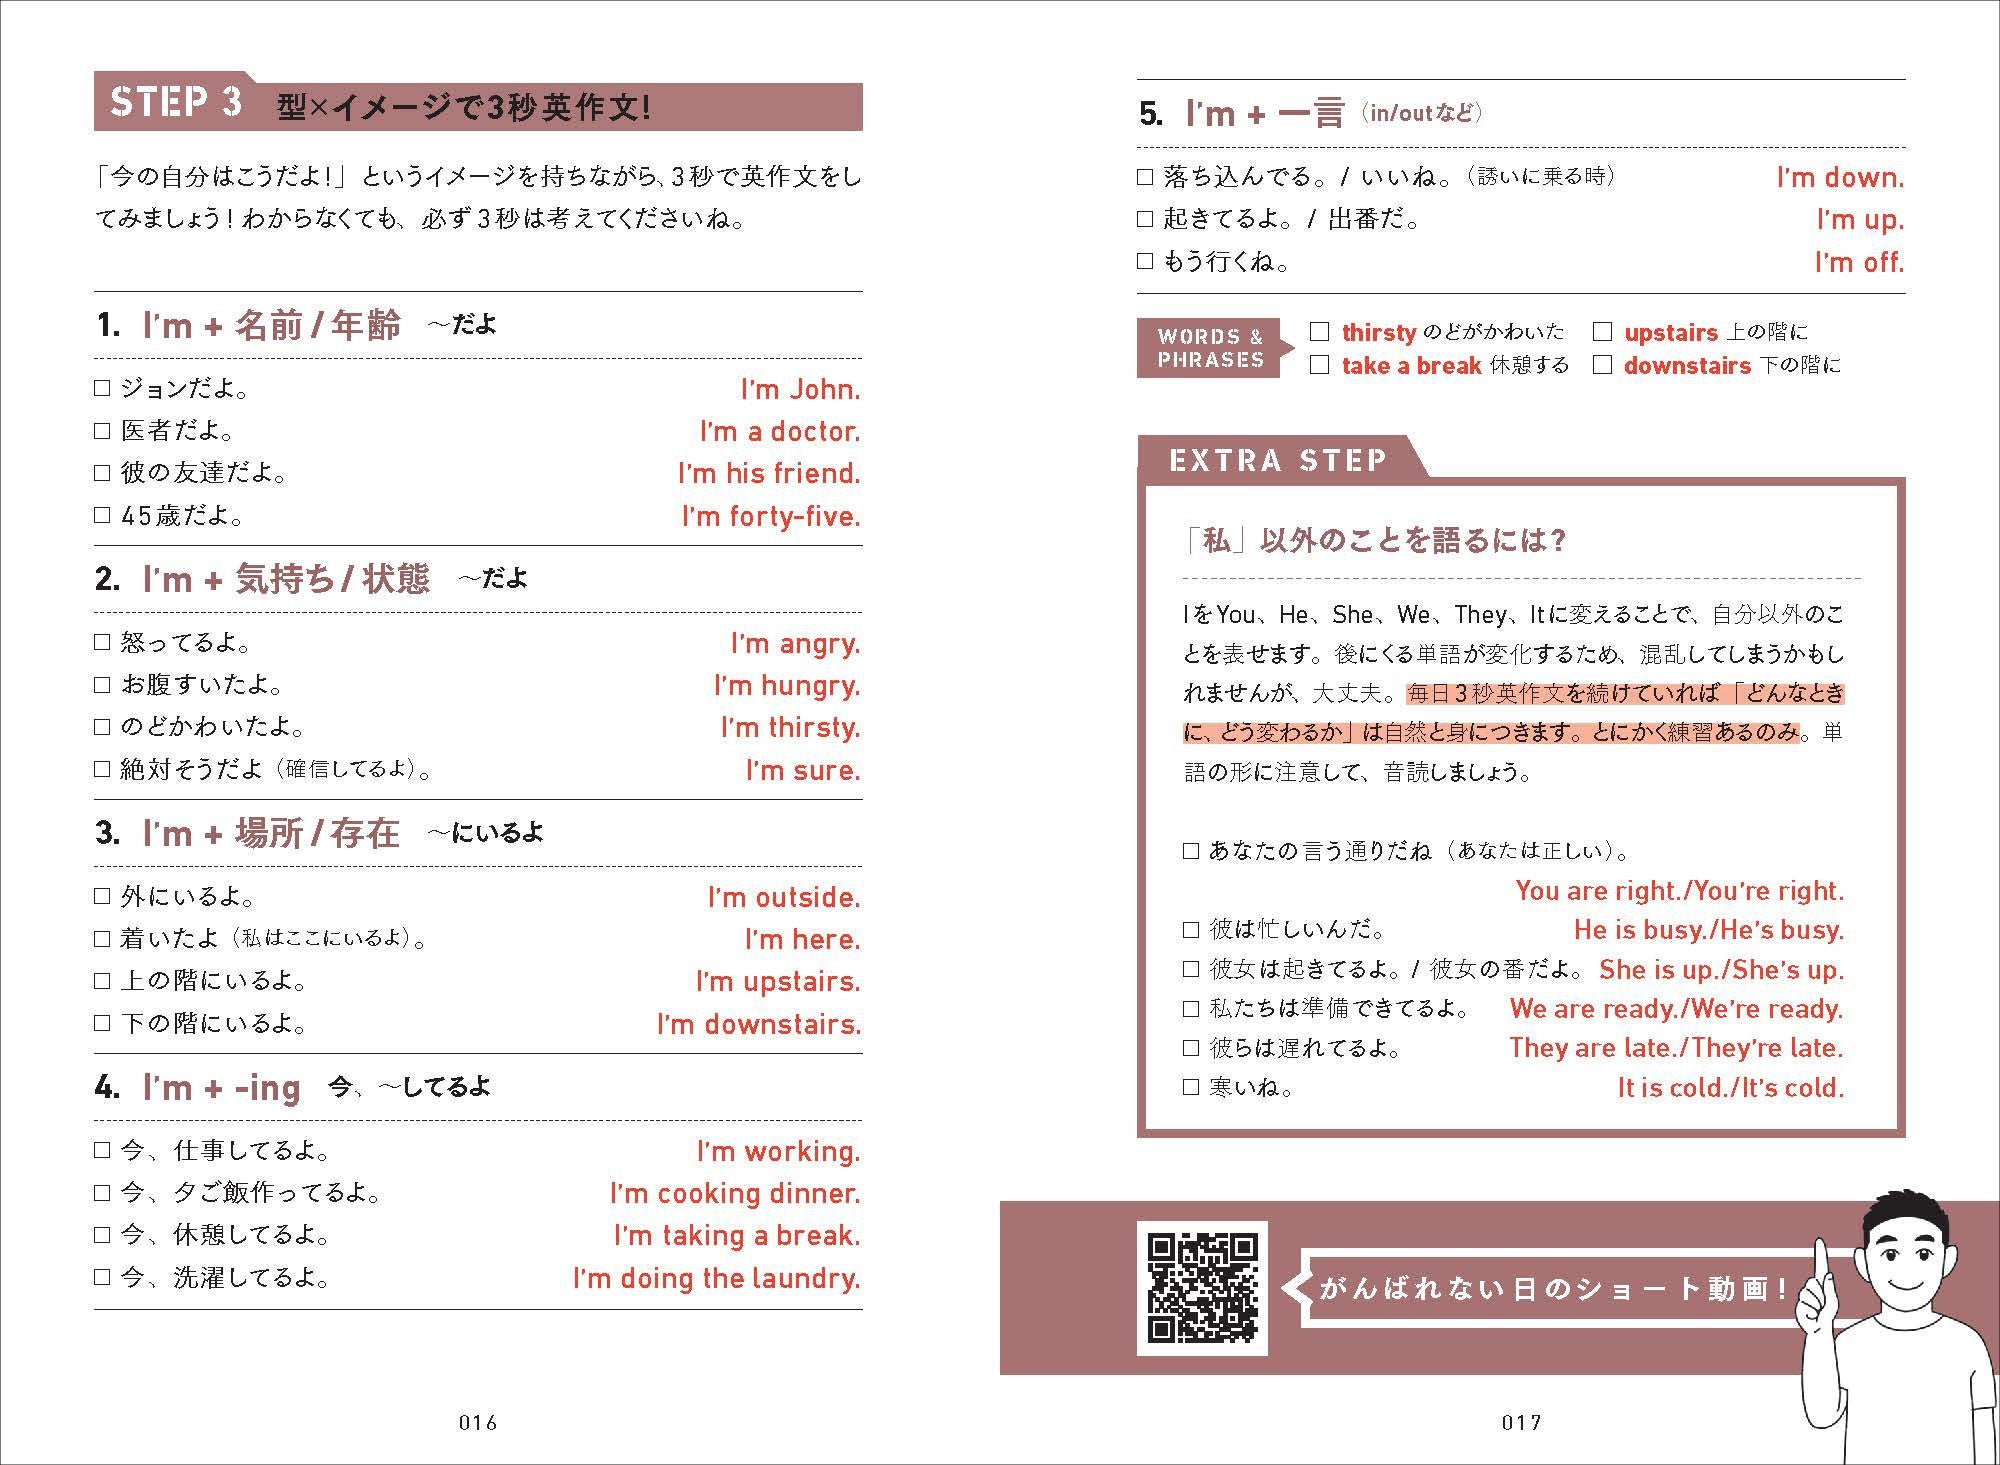2000x1465 pixels.
Task: Click page number 016
Action: tap(478, 1422)
